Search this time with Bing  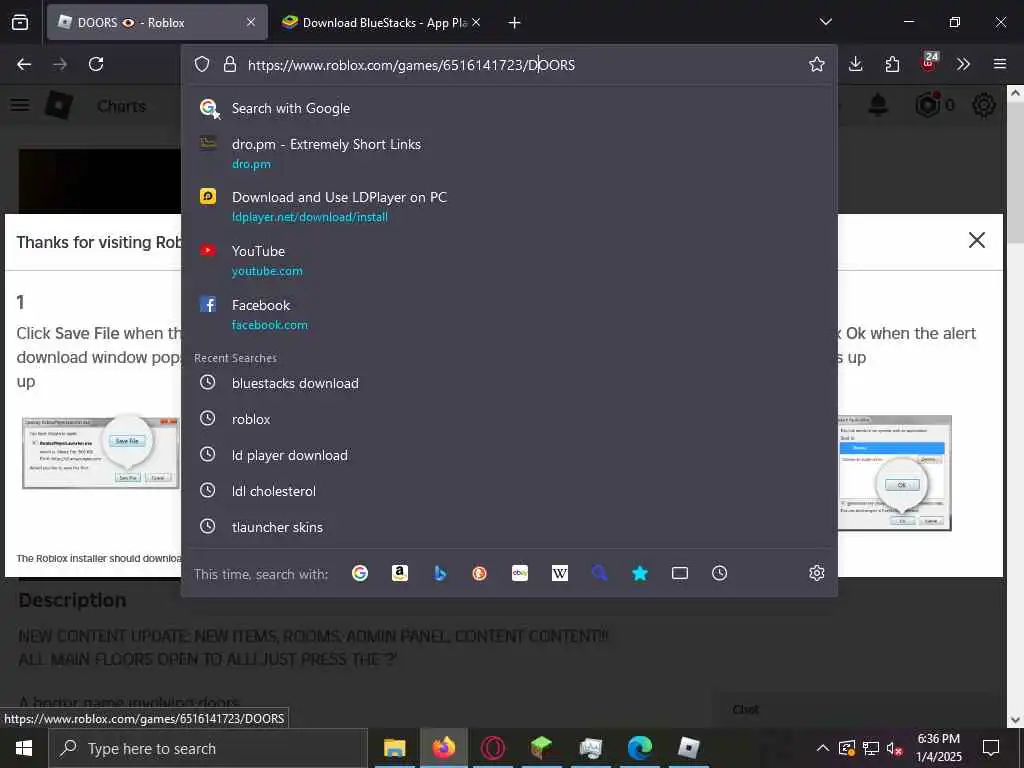[440, 573]
